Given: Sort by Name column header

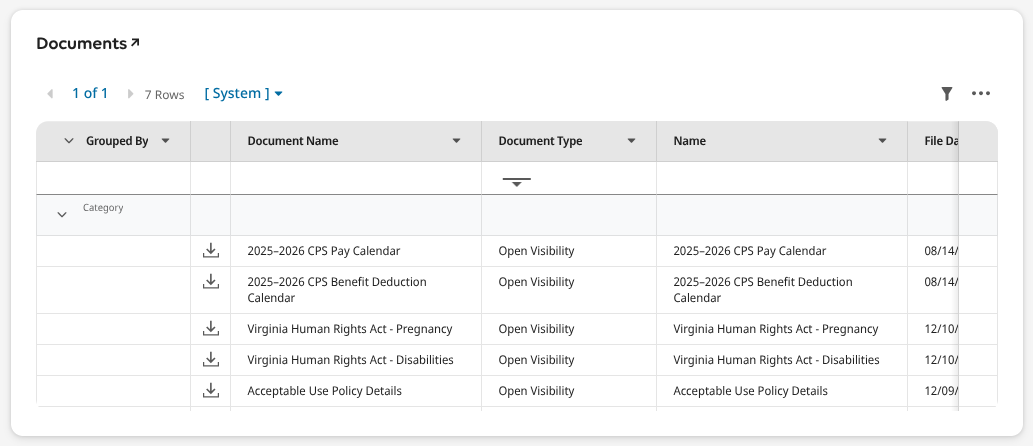Looking at the screenshot, I should coord(689,141).
